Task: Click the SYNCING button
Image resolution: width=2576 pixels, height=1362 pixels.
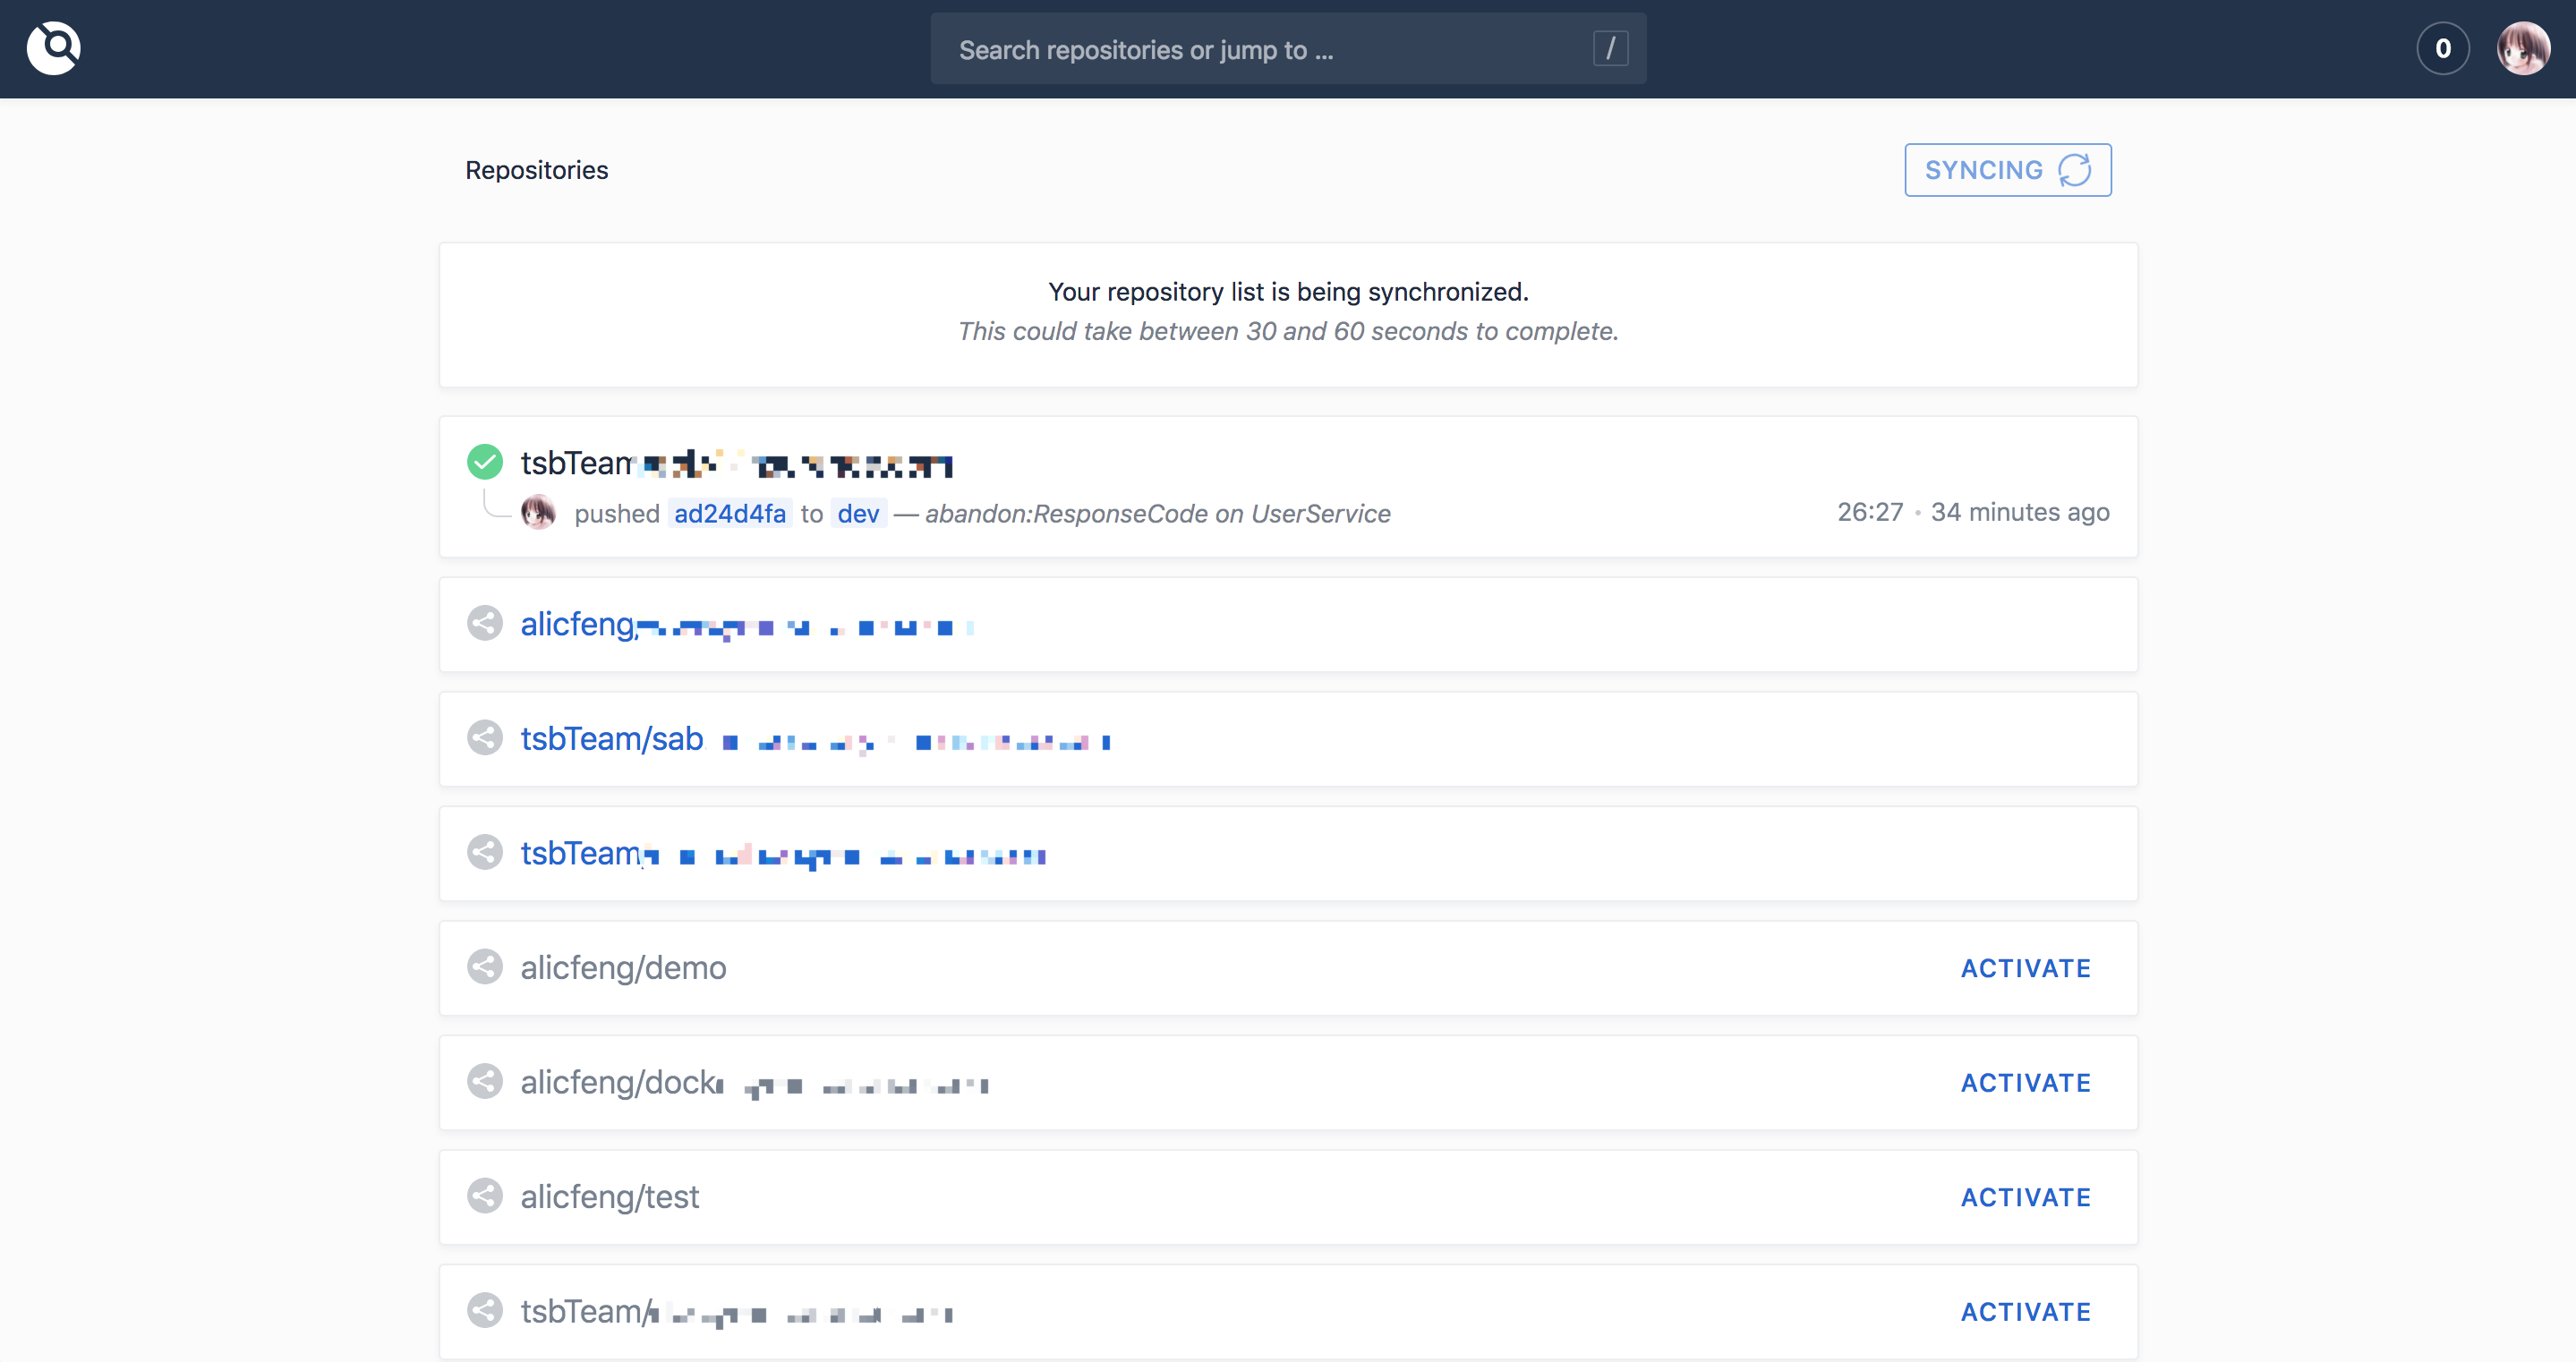Action: point(2007,170)
